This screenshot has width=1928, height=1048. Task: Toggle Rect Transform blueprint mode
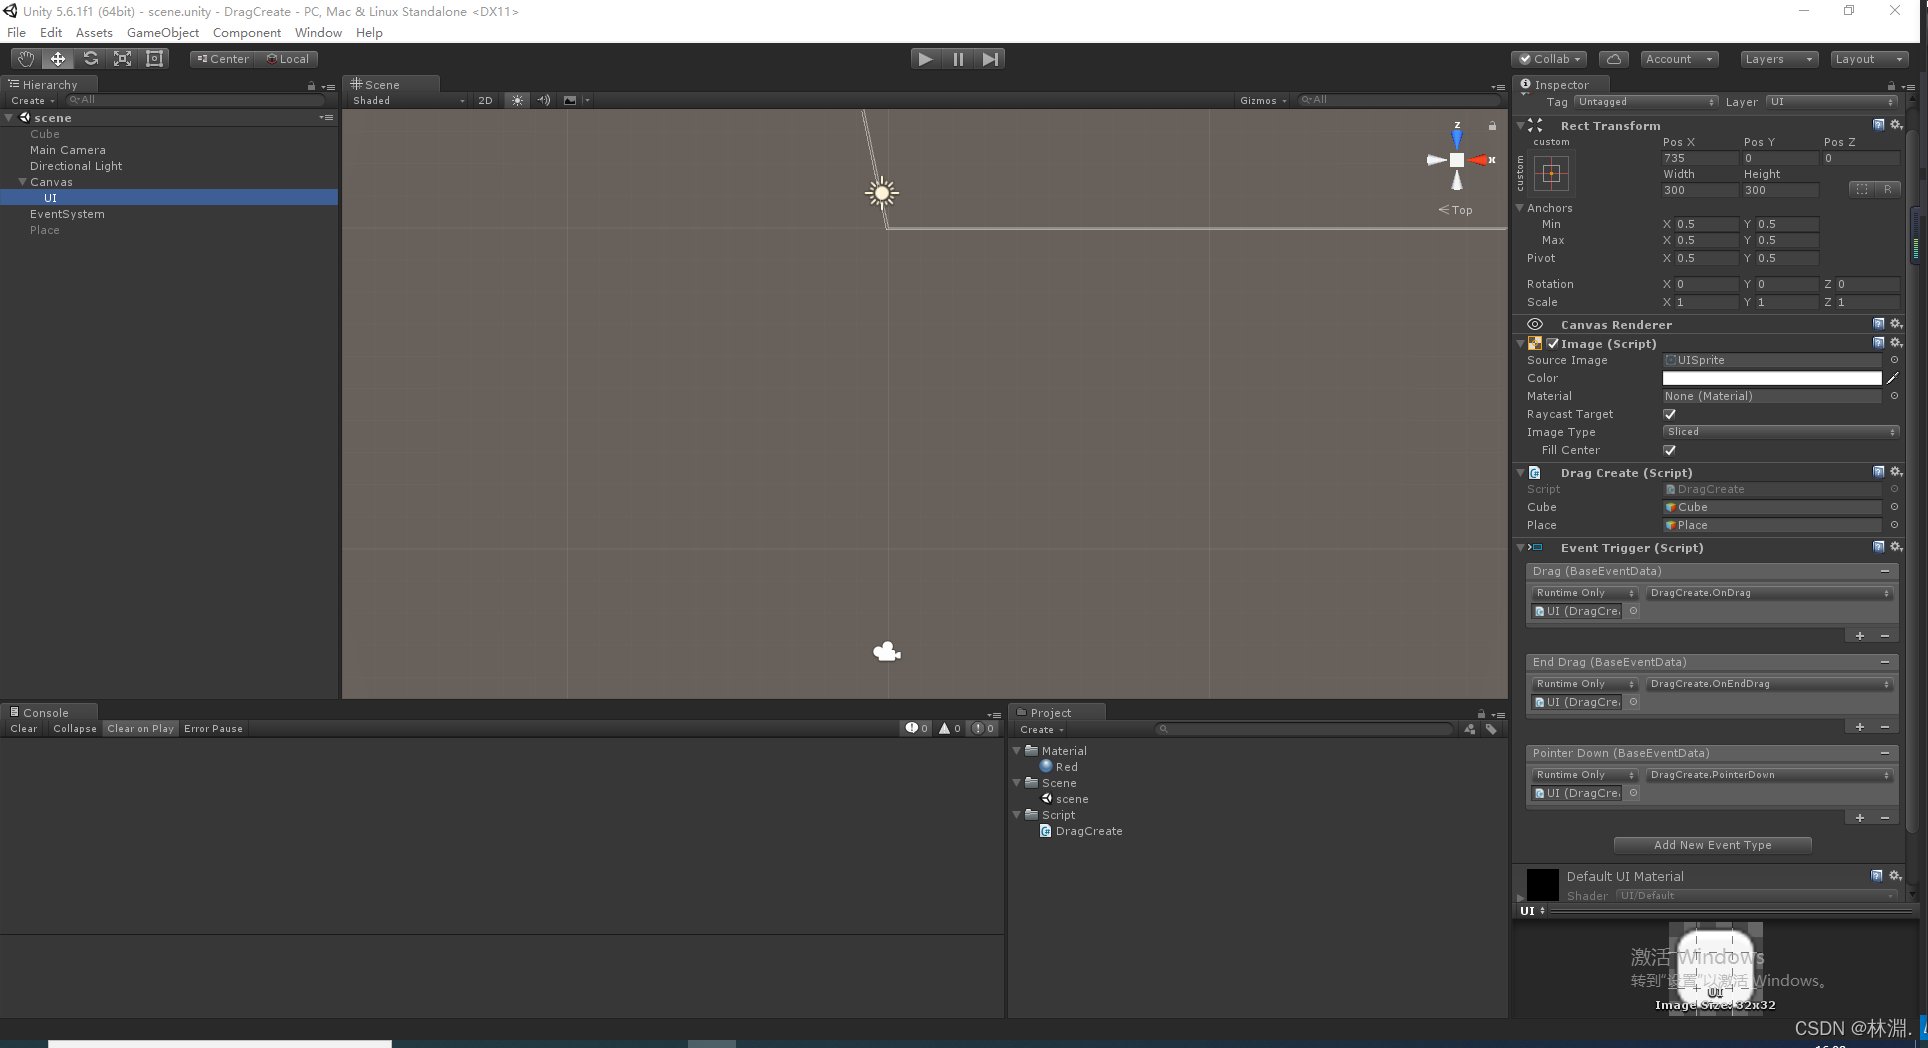pos(1861,189)
